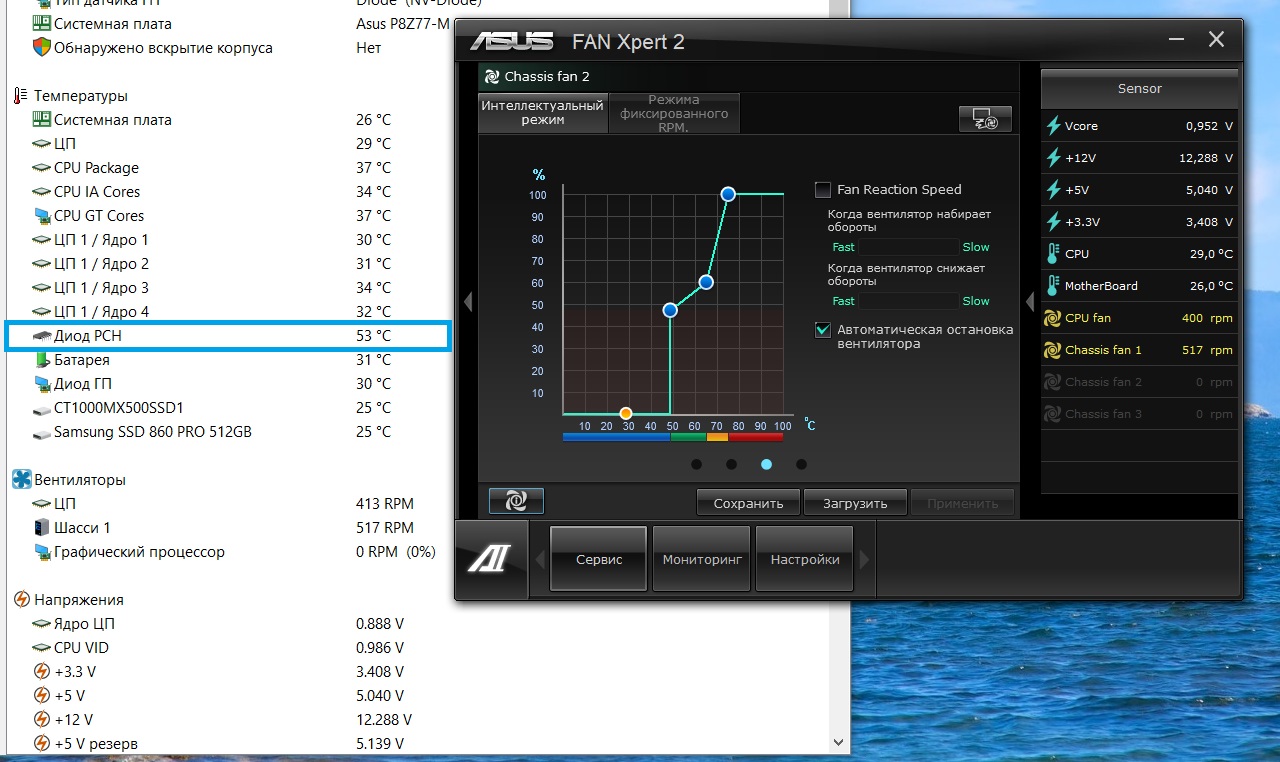Click the CPU fan icon in Sensor panel

pyautogui.click(x=1052, y=318)
